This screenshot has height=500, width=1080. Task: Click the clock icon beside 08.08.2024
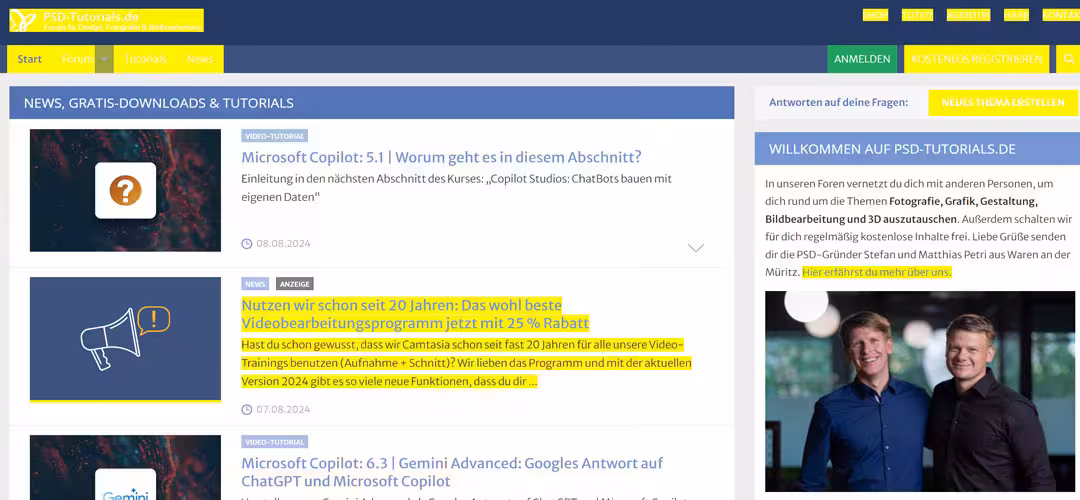(247, 244)
